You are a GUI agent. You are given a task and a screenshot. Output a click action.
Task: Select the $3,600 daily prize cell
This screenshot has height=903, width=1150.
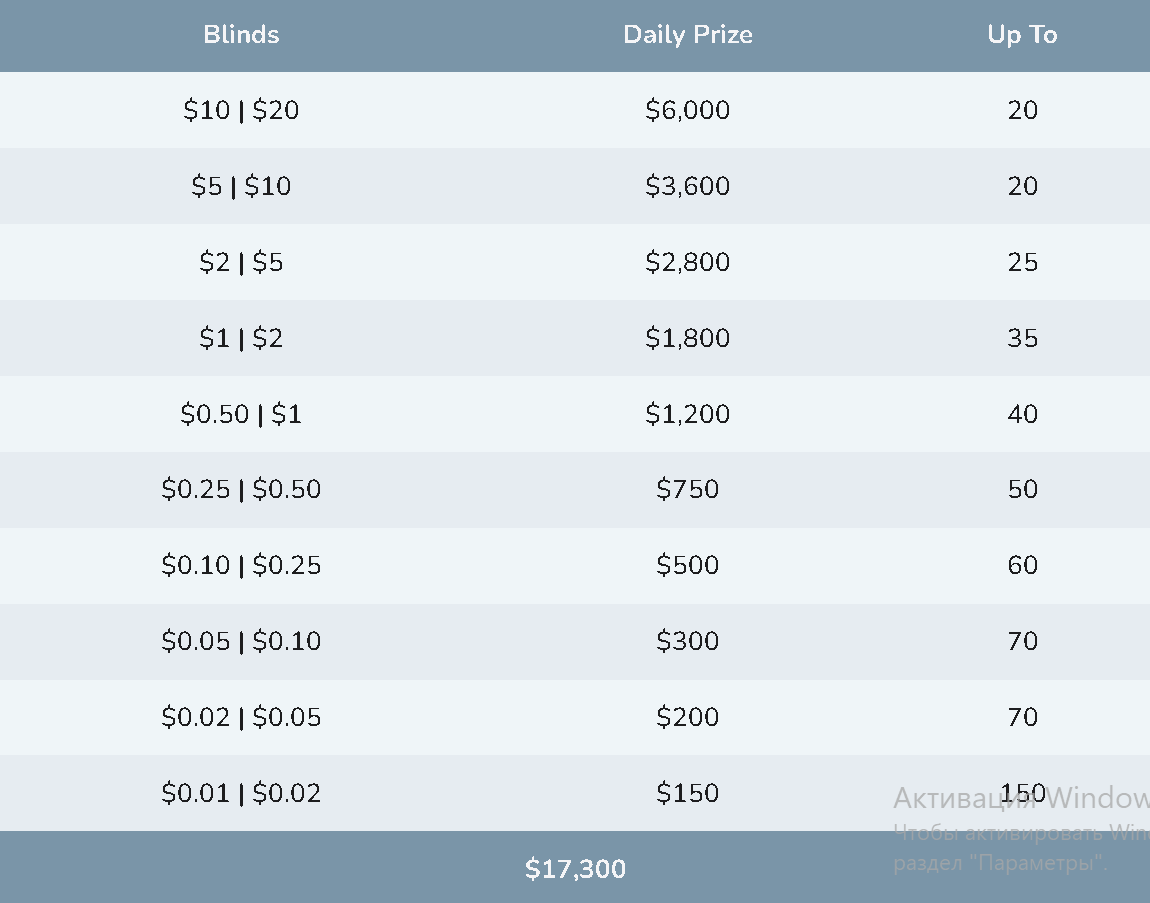click(688, 186)
